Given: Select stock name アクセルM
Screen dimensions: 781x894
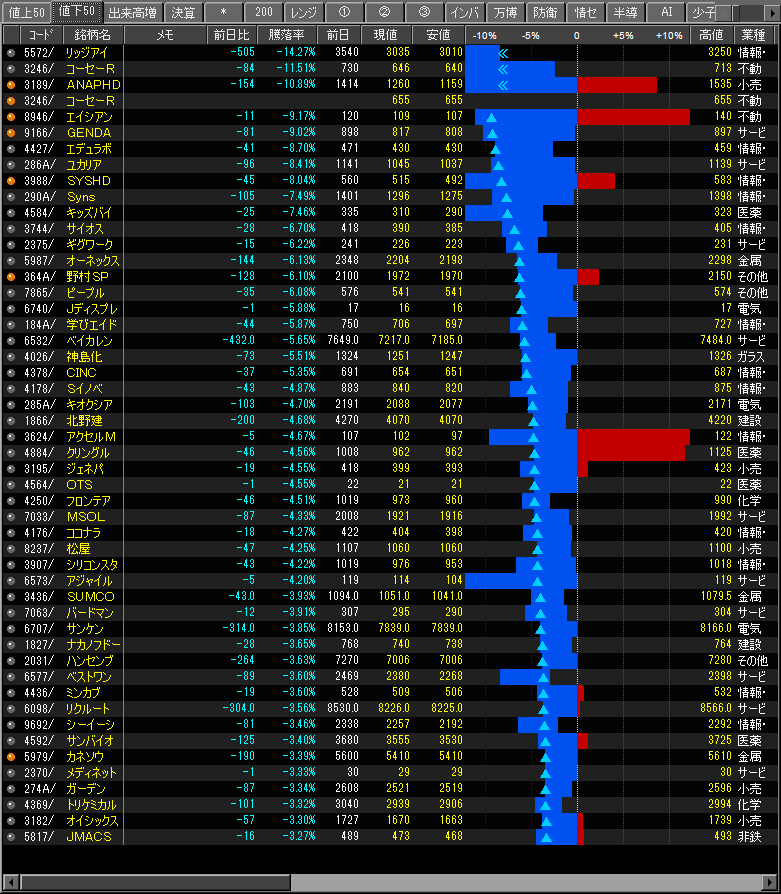Looking at the screenshot, I should [91, 437].
